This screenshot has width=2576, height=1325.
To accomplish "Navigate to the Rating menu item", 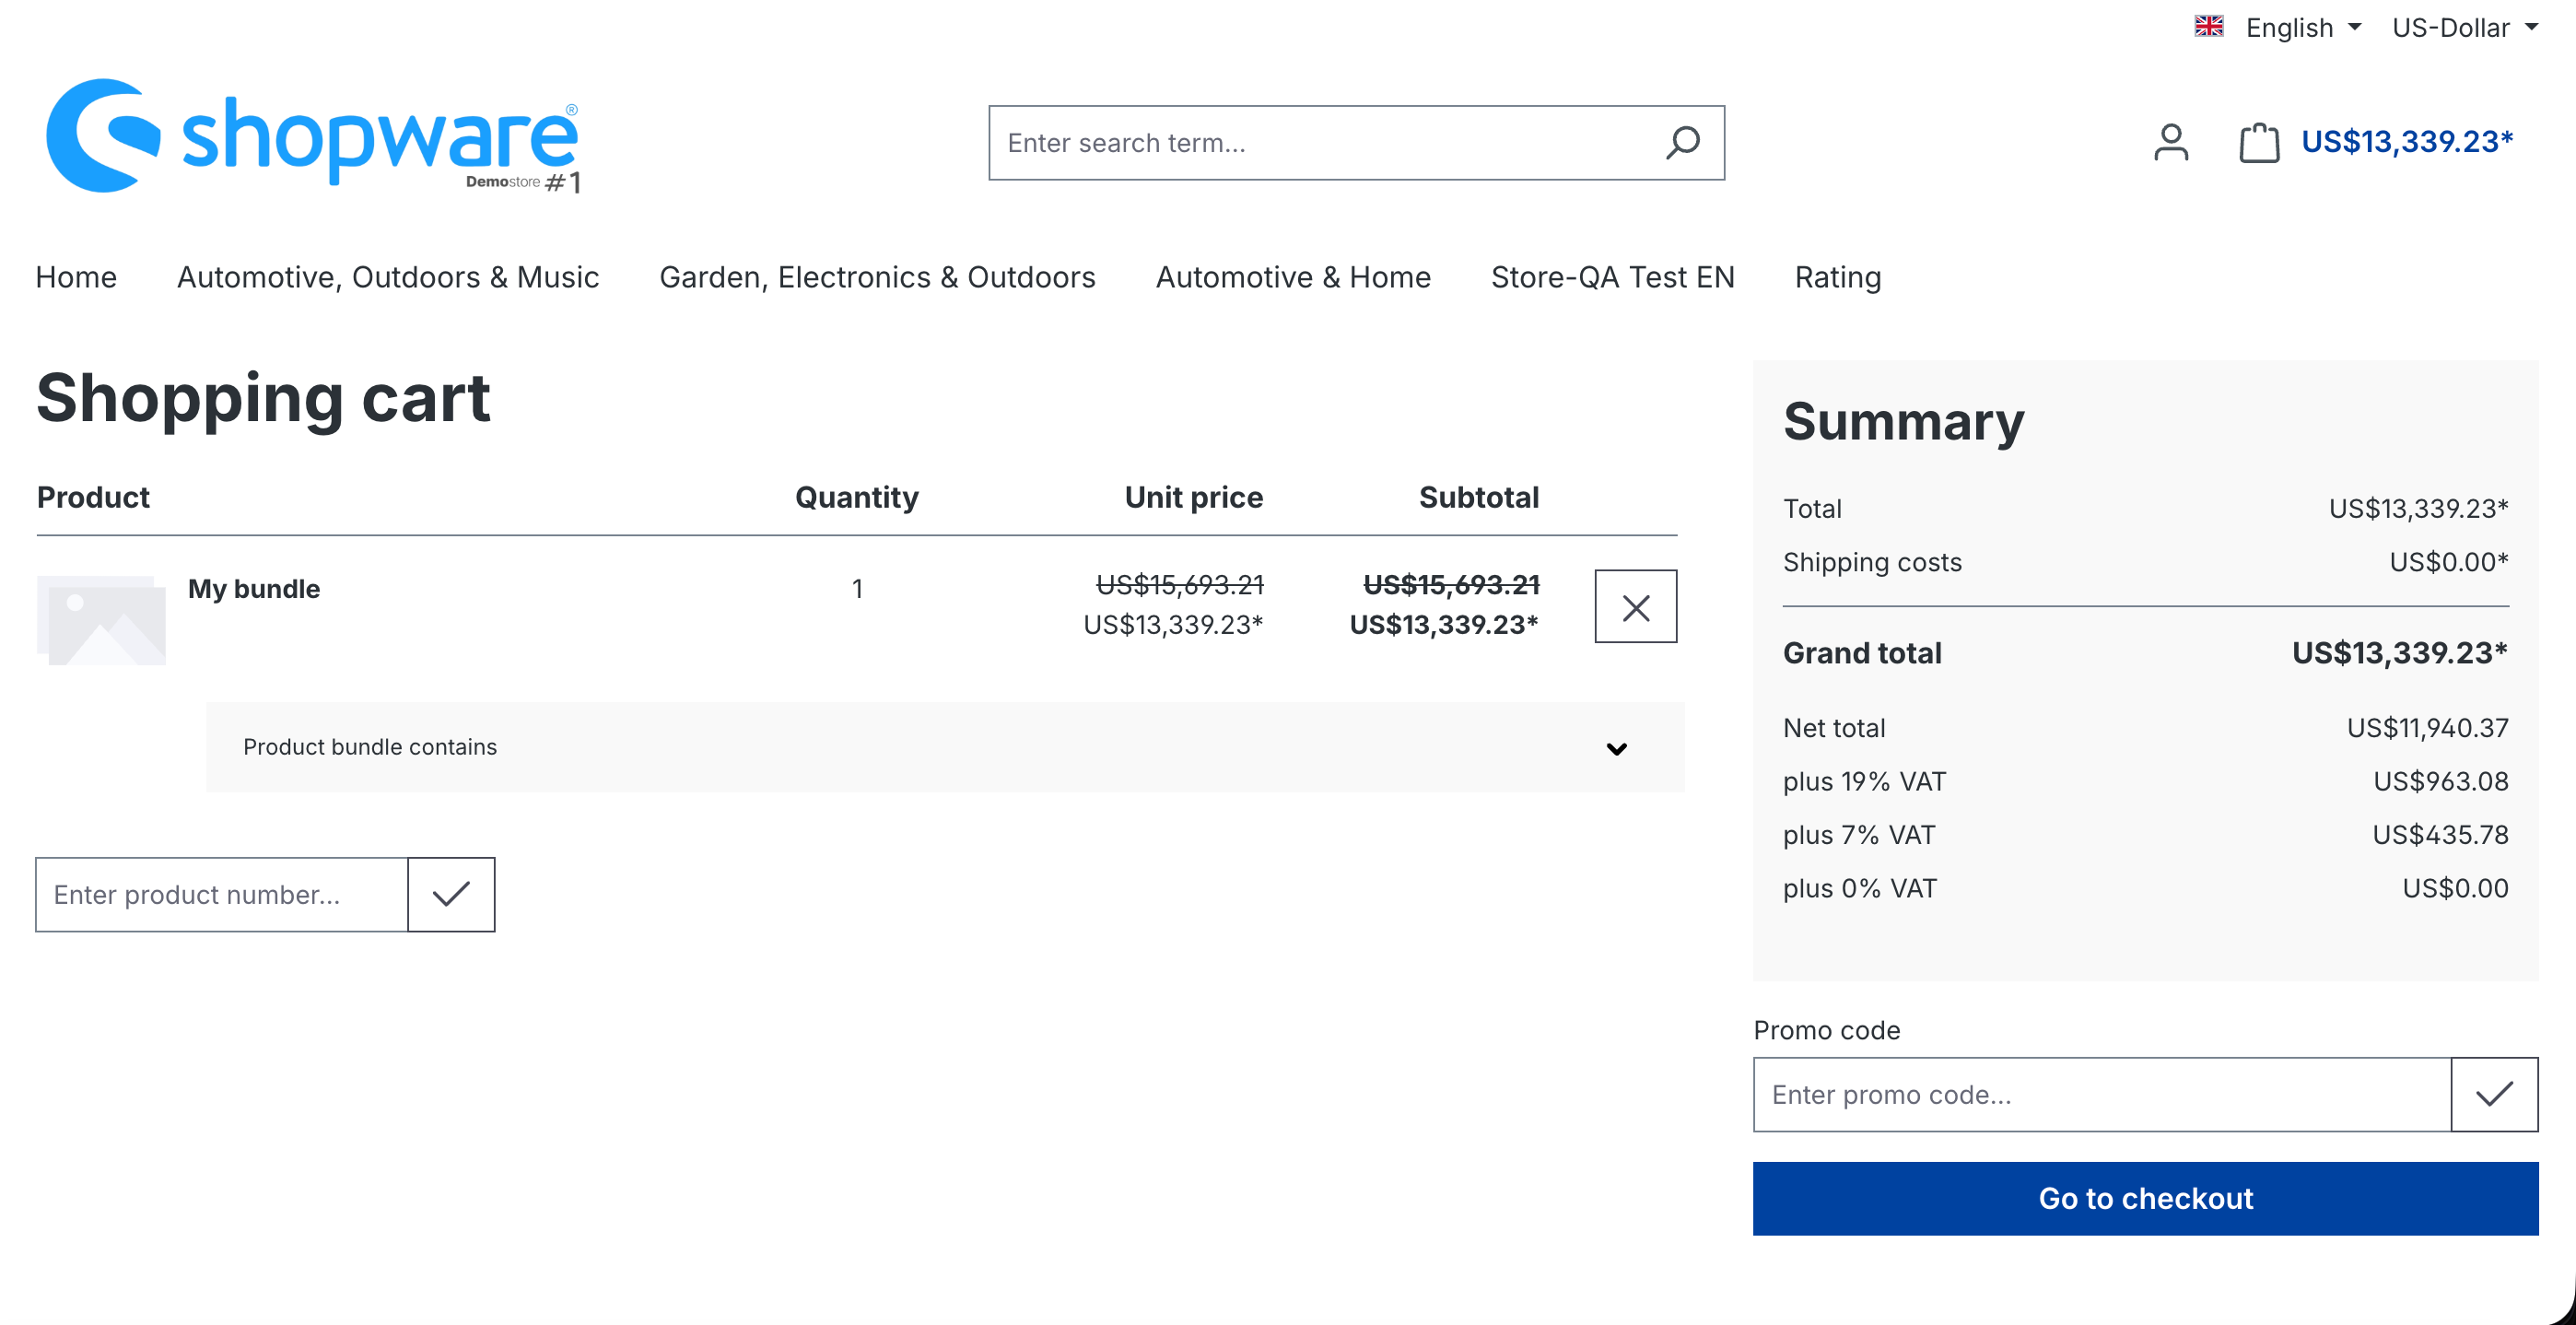I will [1837, 277].
